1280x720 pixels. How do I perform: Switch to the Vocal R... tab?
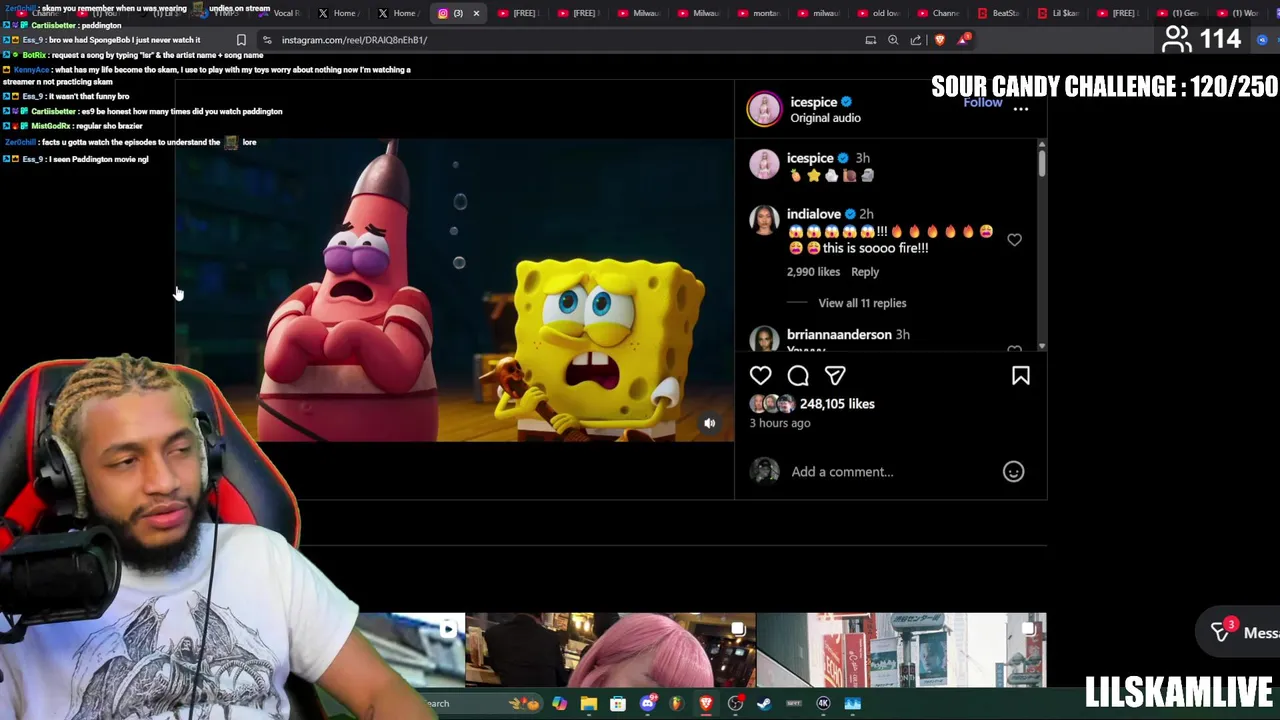278,13
